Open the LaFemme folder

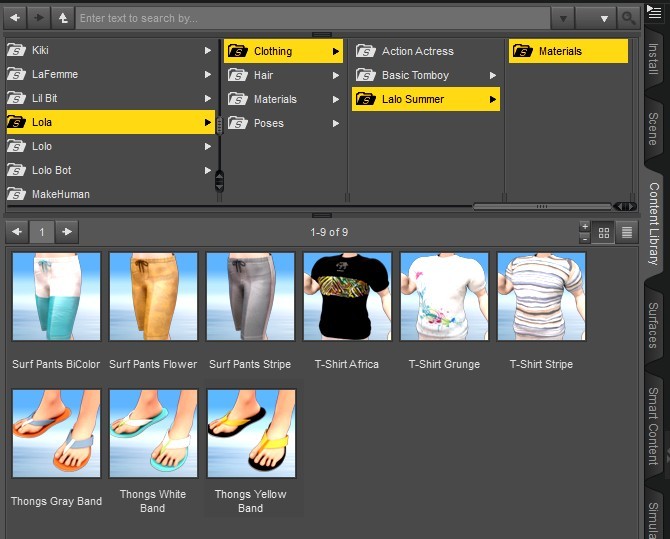pos(110,74)
